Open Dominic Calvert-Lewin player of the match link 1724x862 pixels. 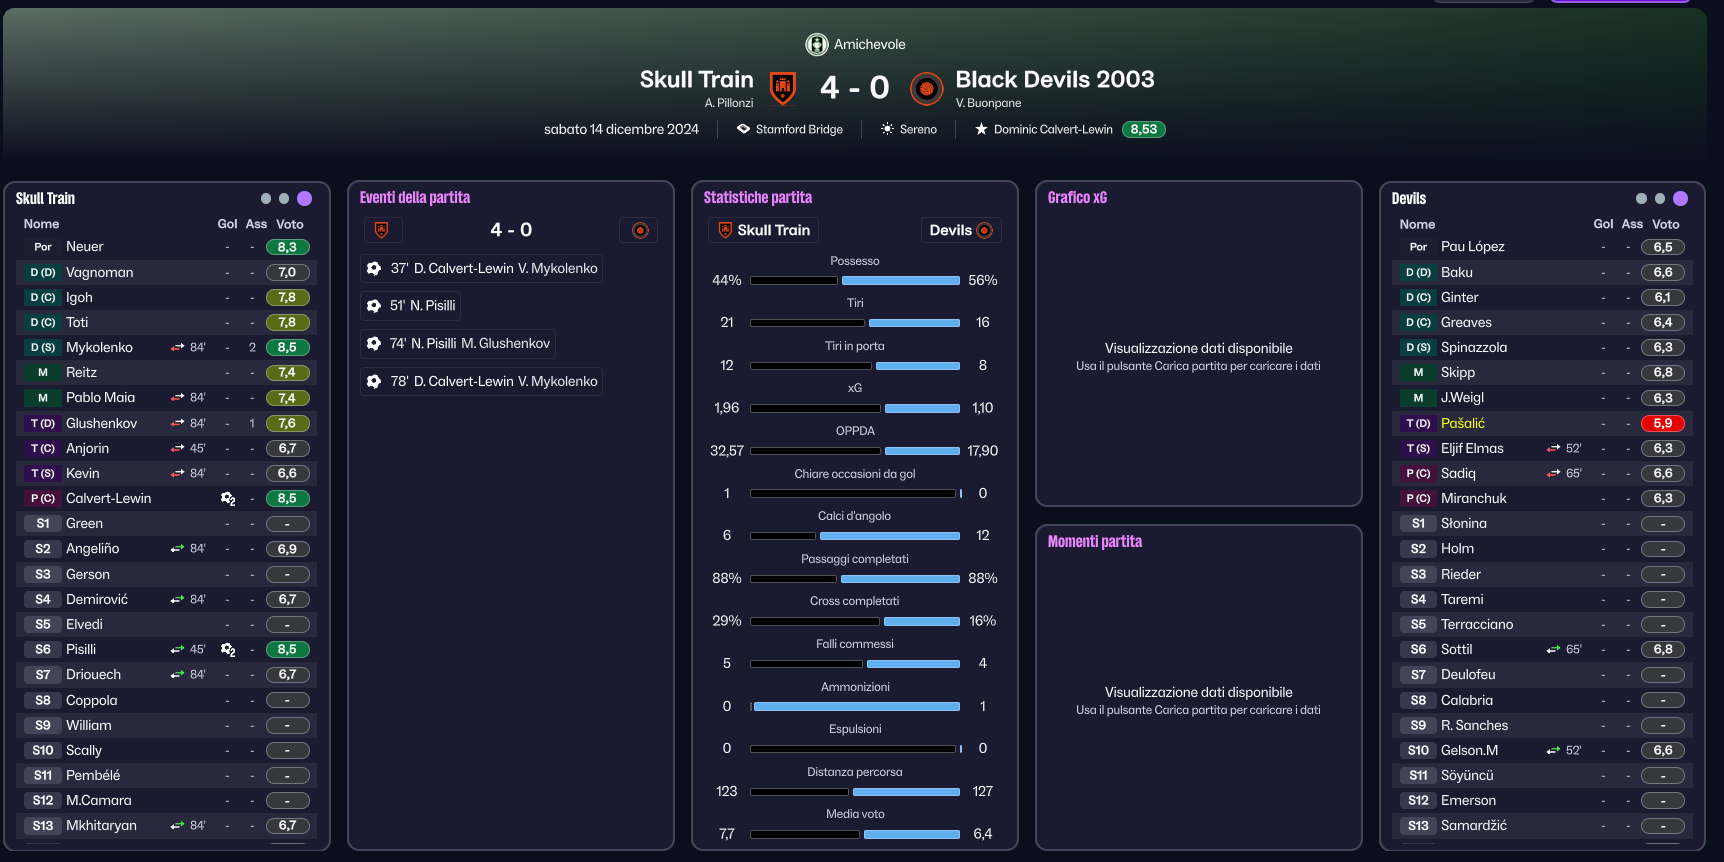pyautogui.click(x=1053, y=129)
